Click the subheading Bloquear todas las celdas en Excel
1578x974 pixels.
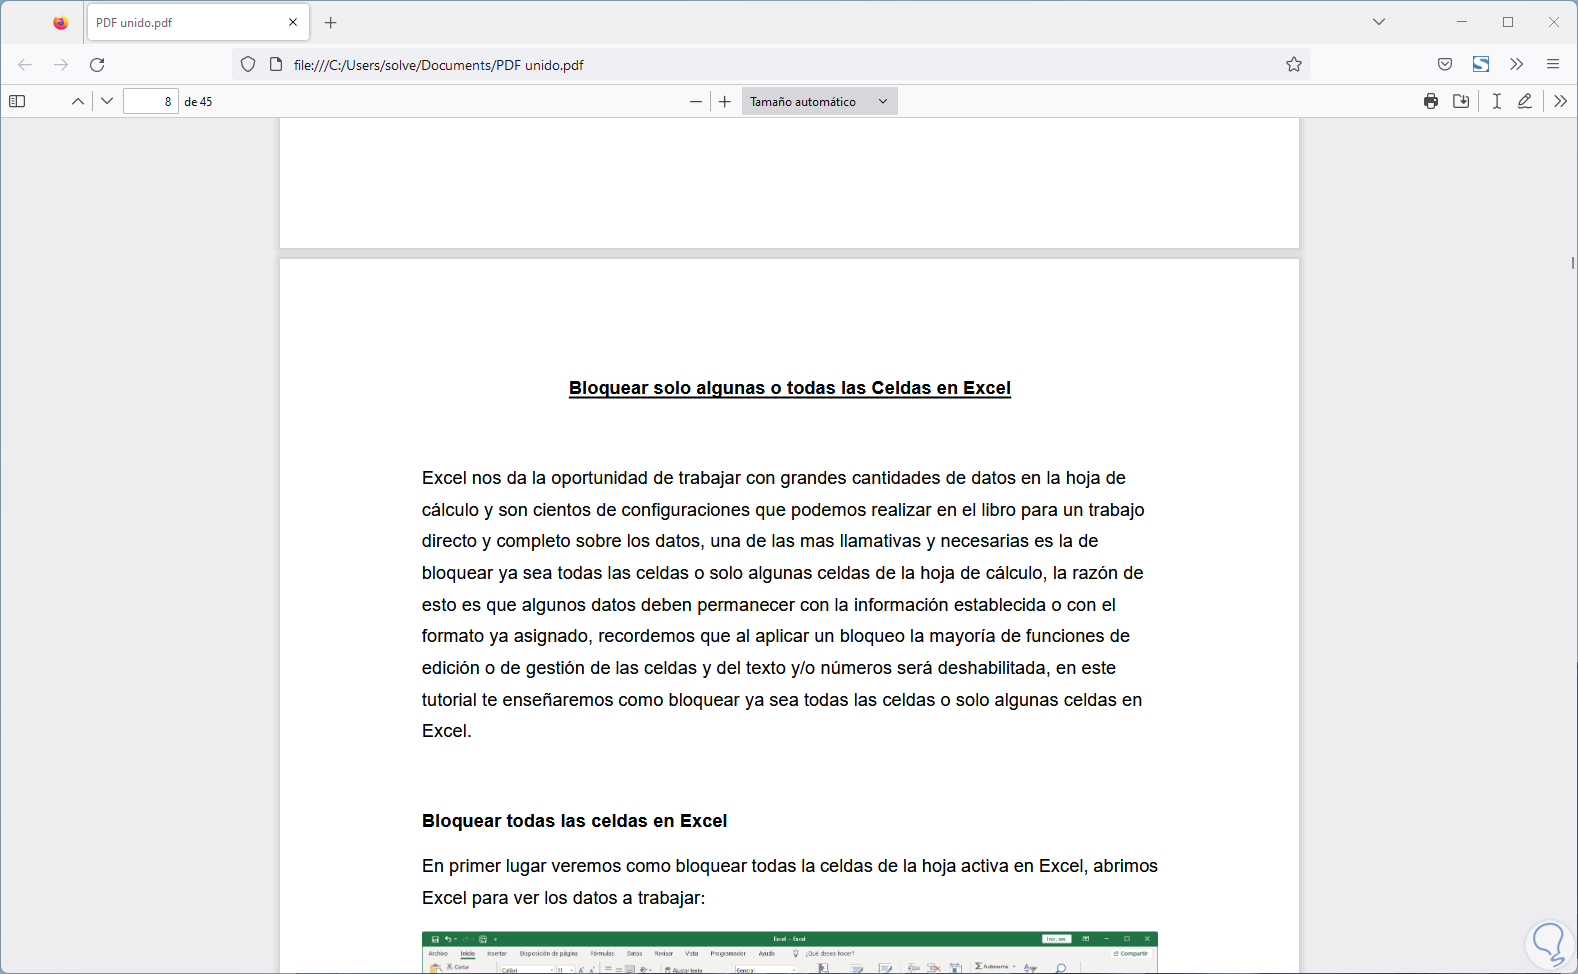point(574,821)
